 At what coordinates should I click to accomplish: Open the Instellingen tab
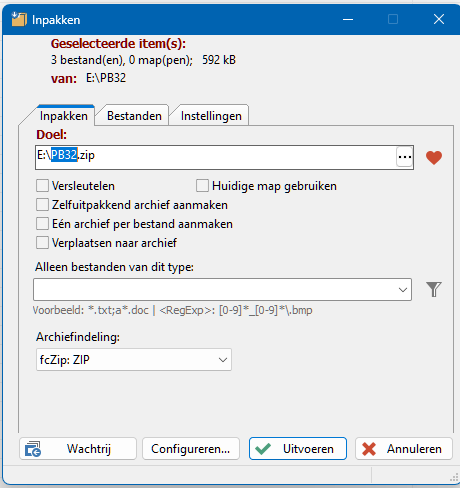point(211,116)
